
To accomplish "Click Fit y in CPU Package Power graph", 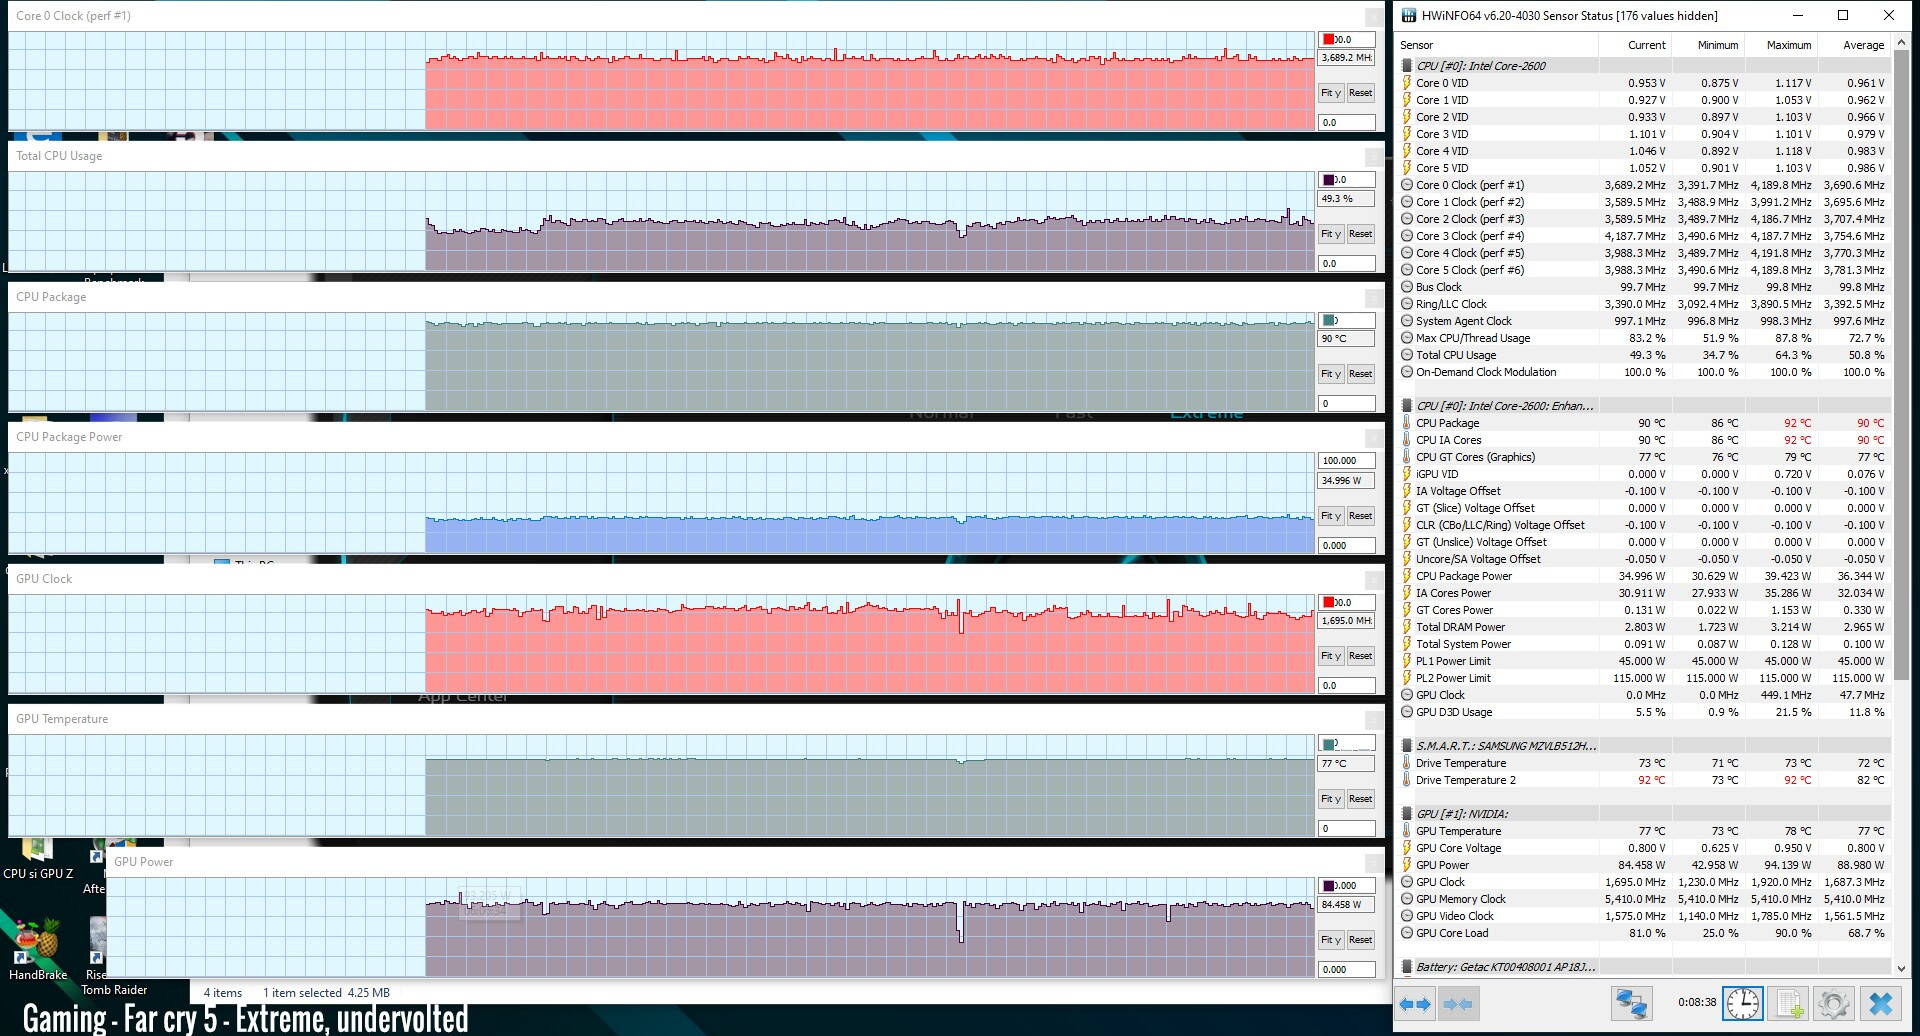I will click(1330, 516).
